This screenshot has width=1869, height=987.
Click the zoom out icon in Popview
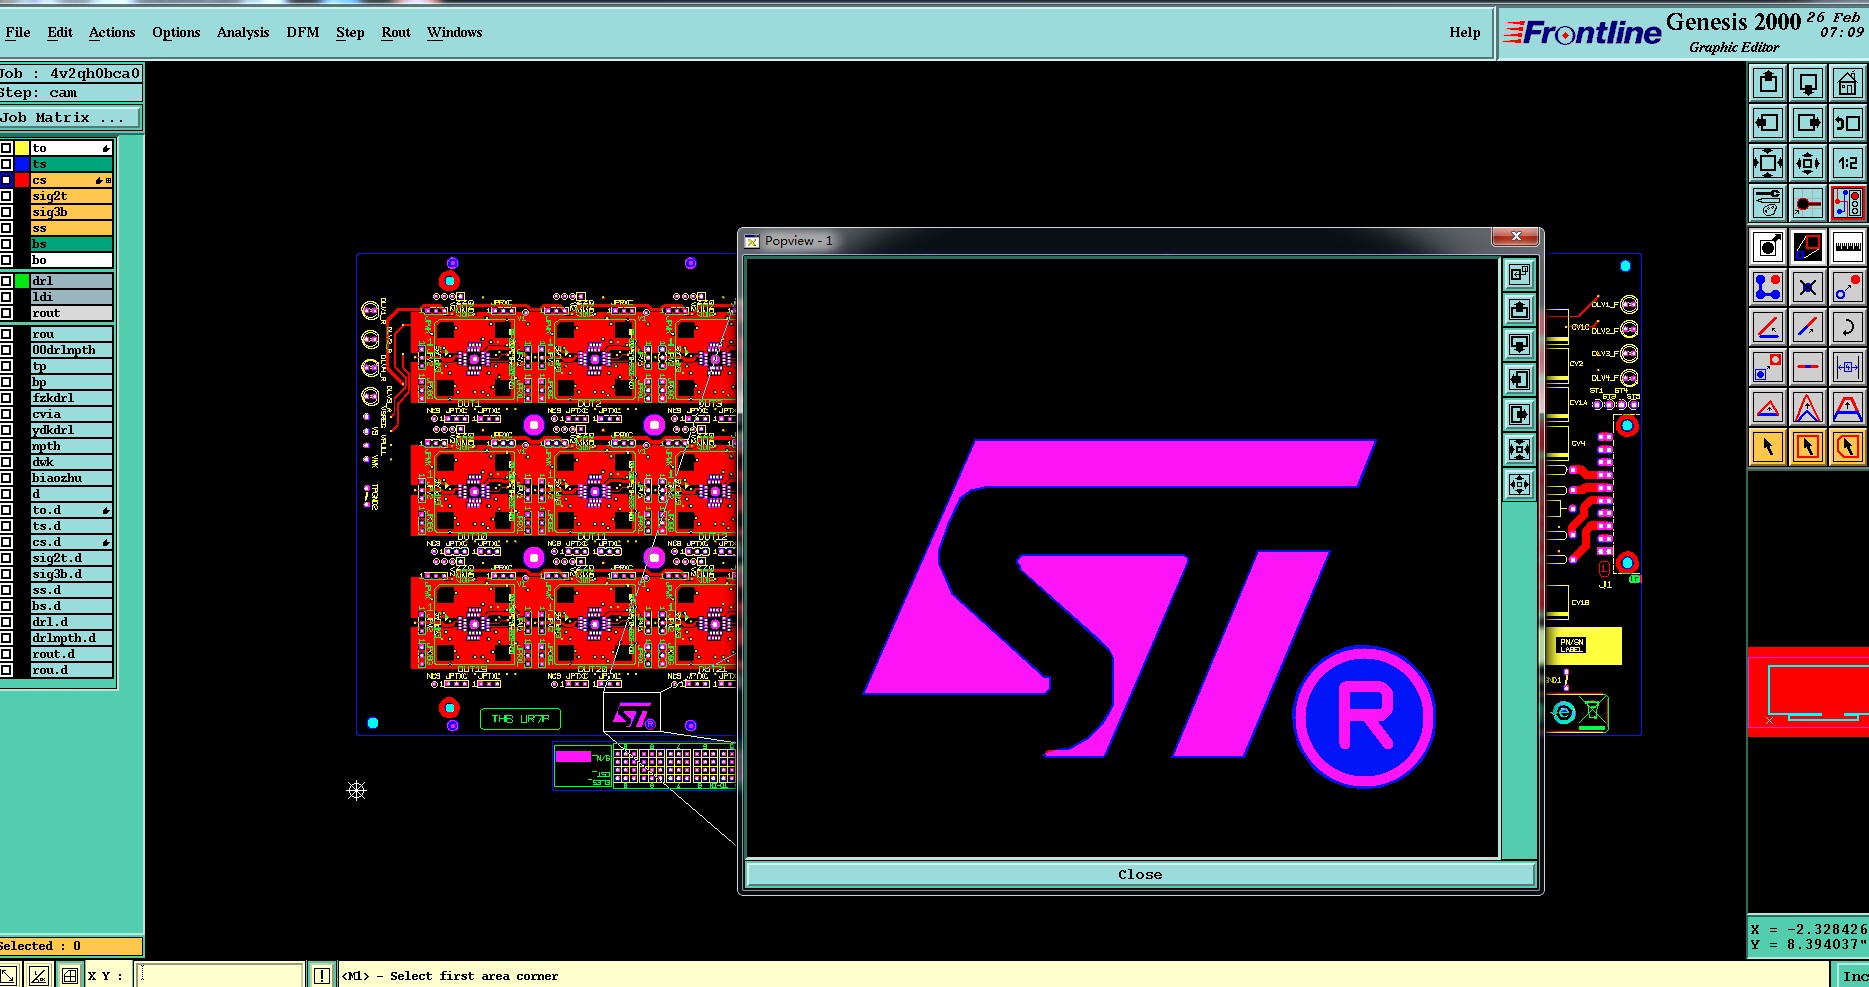(1519, 485)
